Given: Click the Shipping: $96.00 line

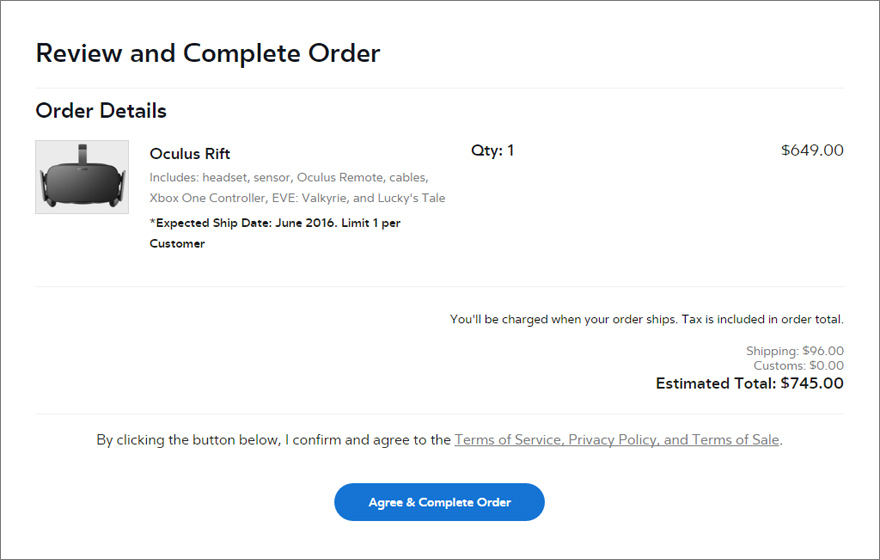Looking at the screenshot, I should (x=795, y=351).
